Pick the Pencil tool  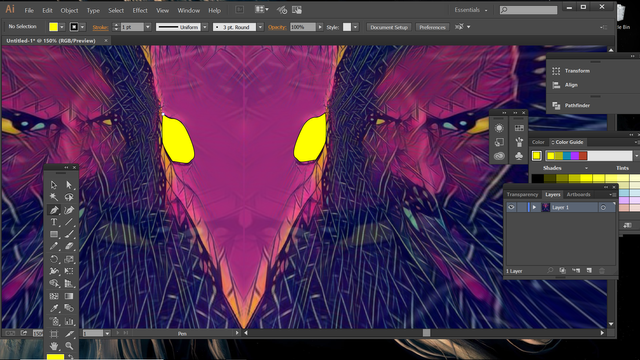54,247
